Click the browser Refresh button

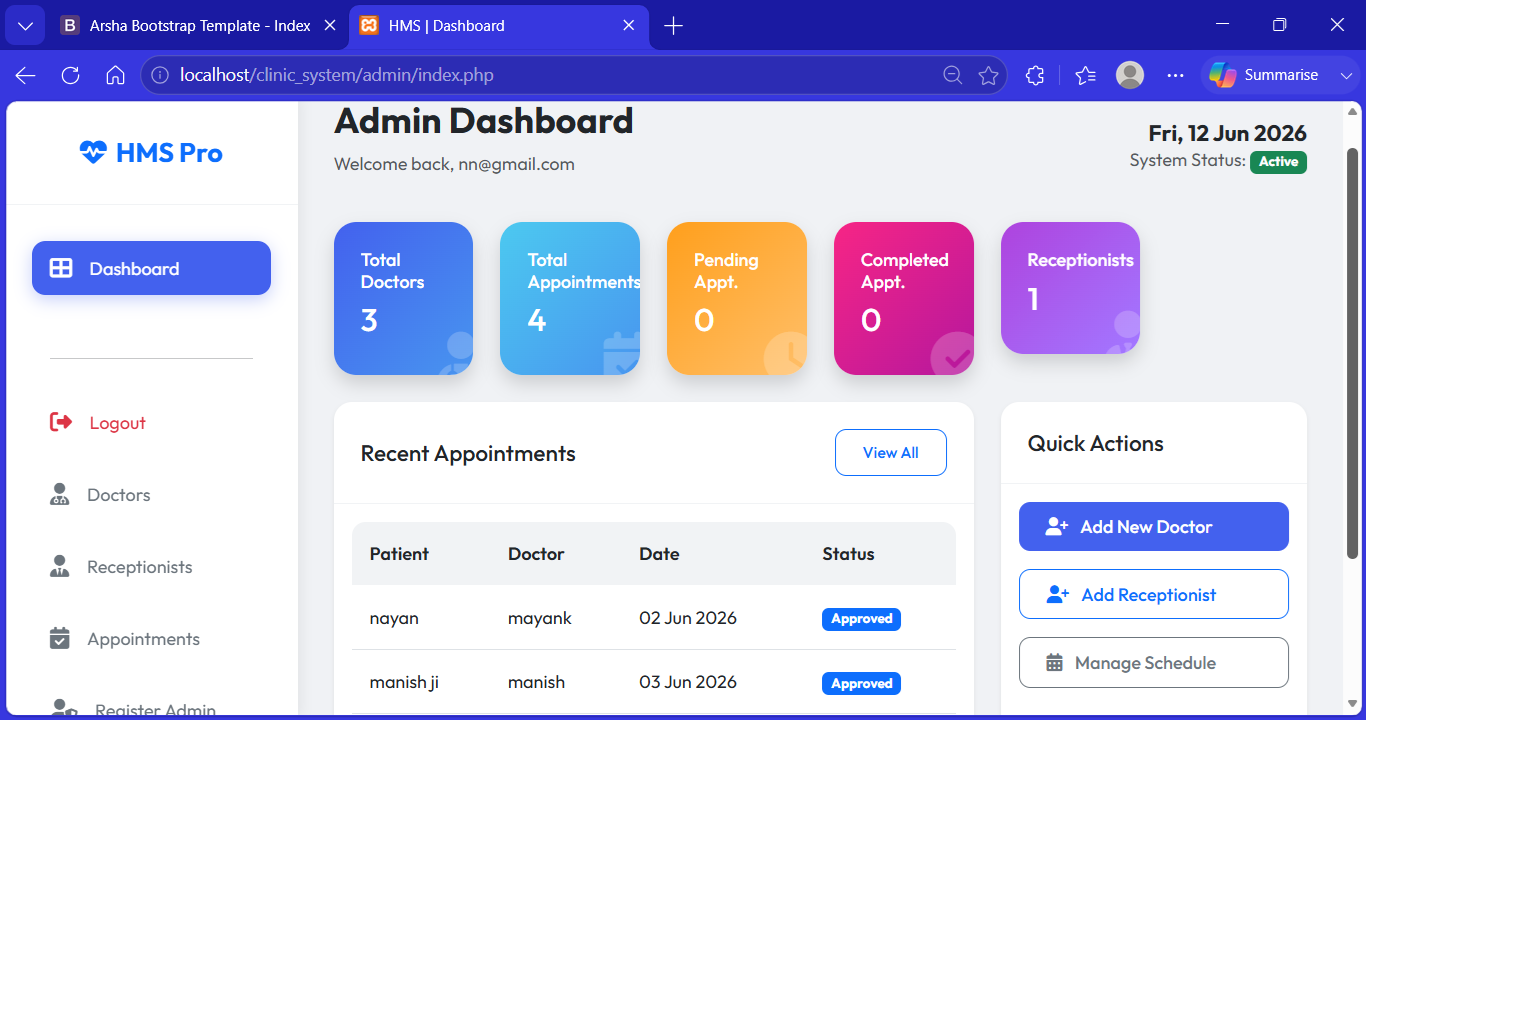coord(70,75)
